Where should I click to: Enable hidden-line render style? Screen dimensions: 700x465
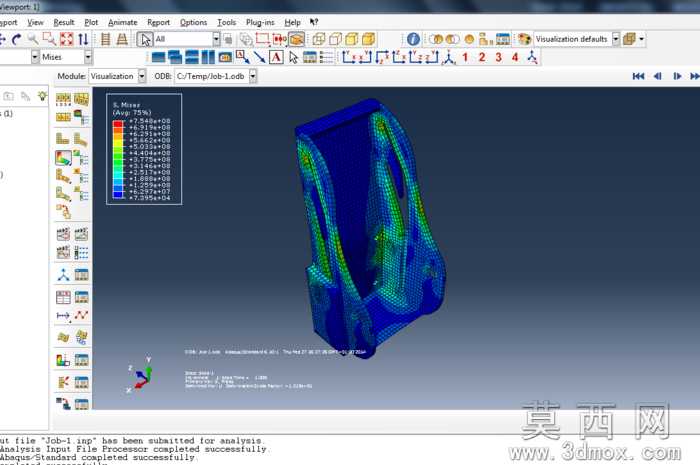335,39
